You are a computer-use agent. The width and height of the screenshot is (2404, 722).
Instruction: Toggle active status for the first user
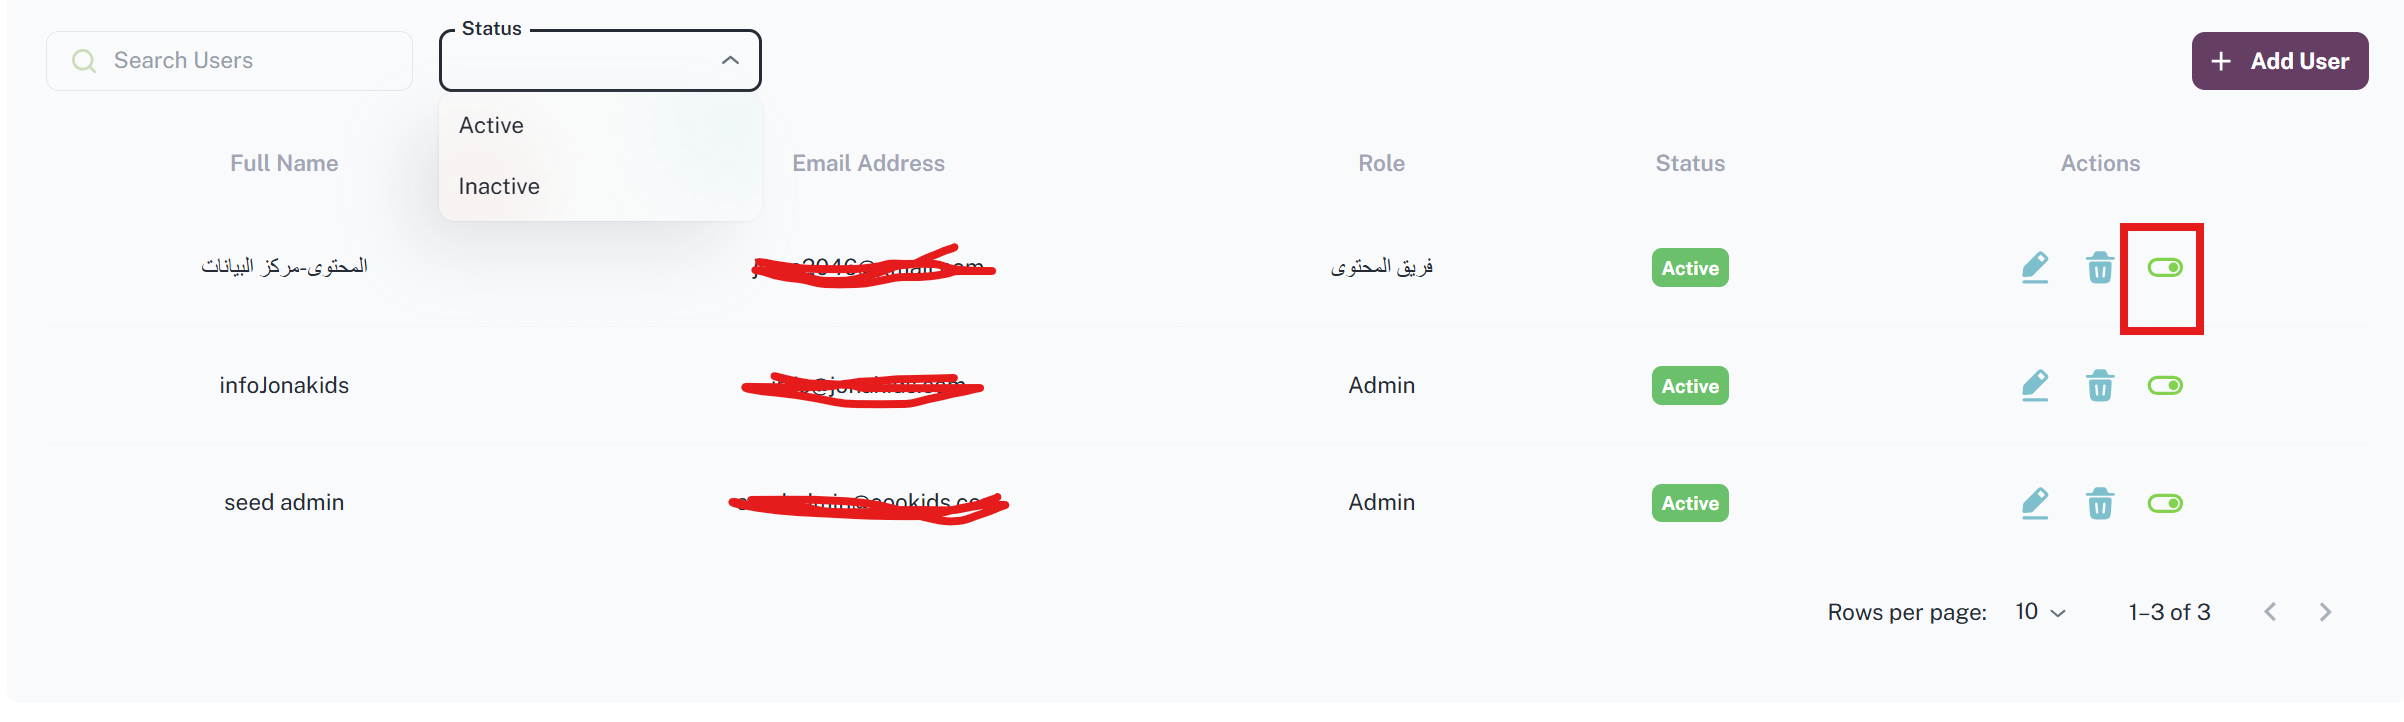click(2165, 267)
